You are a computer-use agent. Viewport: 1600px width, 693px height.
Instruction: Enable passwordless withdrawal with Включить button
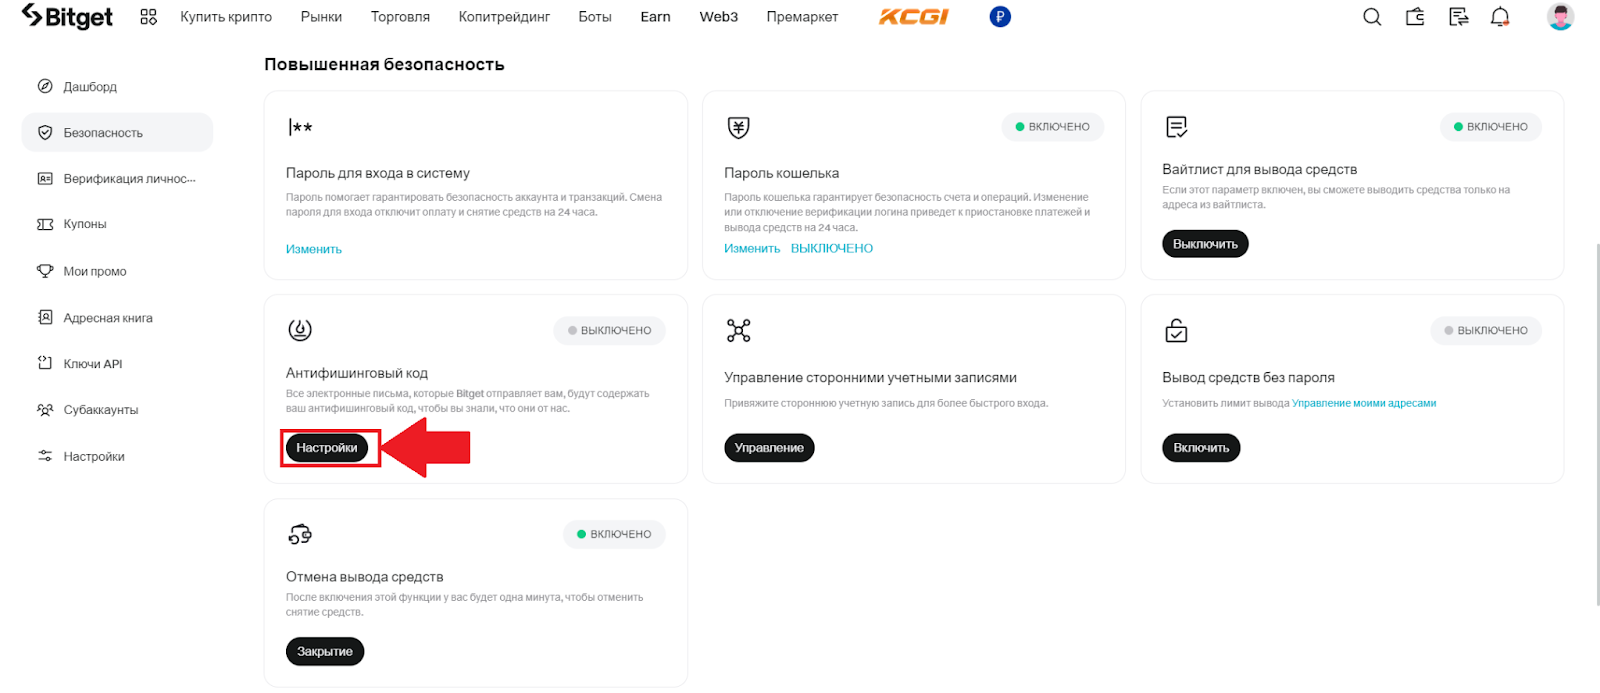click(1201, 448)
